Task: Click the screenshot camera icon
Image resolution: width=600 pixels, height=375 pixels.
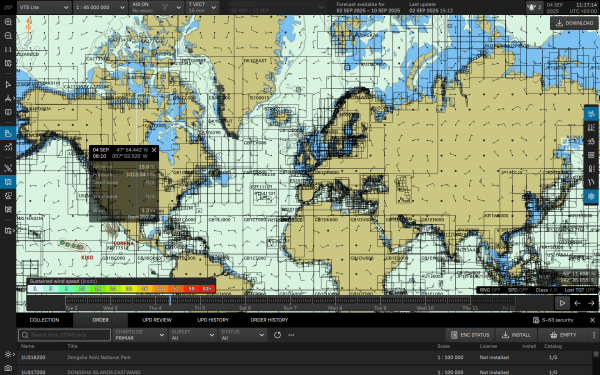Action: (x=8, y=368)
